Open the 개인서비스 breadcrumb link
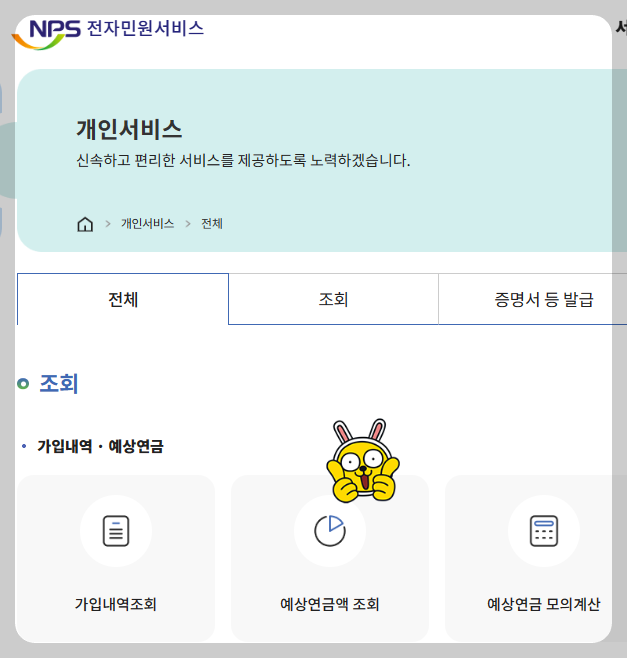 [147, 224]
